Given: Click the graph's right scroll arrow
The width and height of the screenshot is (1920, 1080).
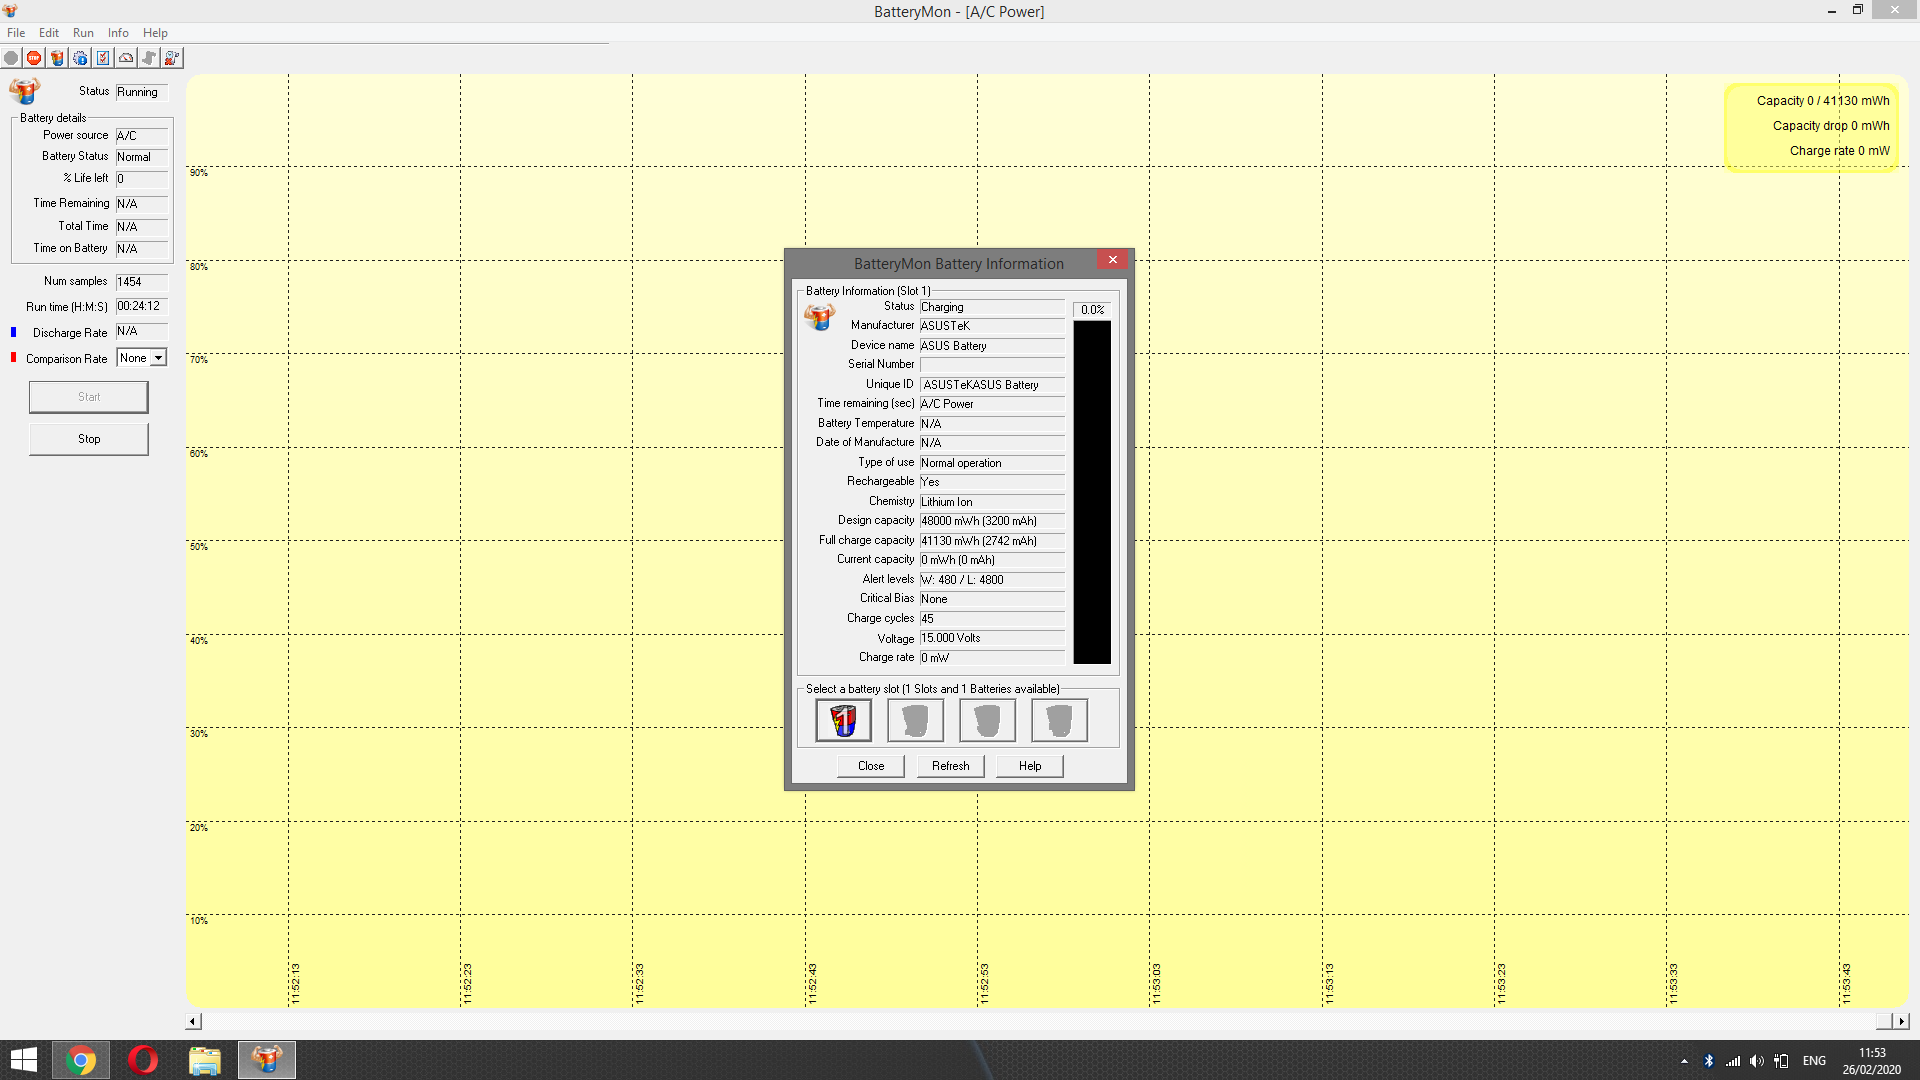Looking at the screenshot, I should [x=1901, y=1021].
